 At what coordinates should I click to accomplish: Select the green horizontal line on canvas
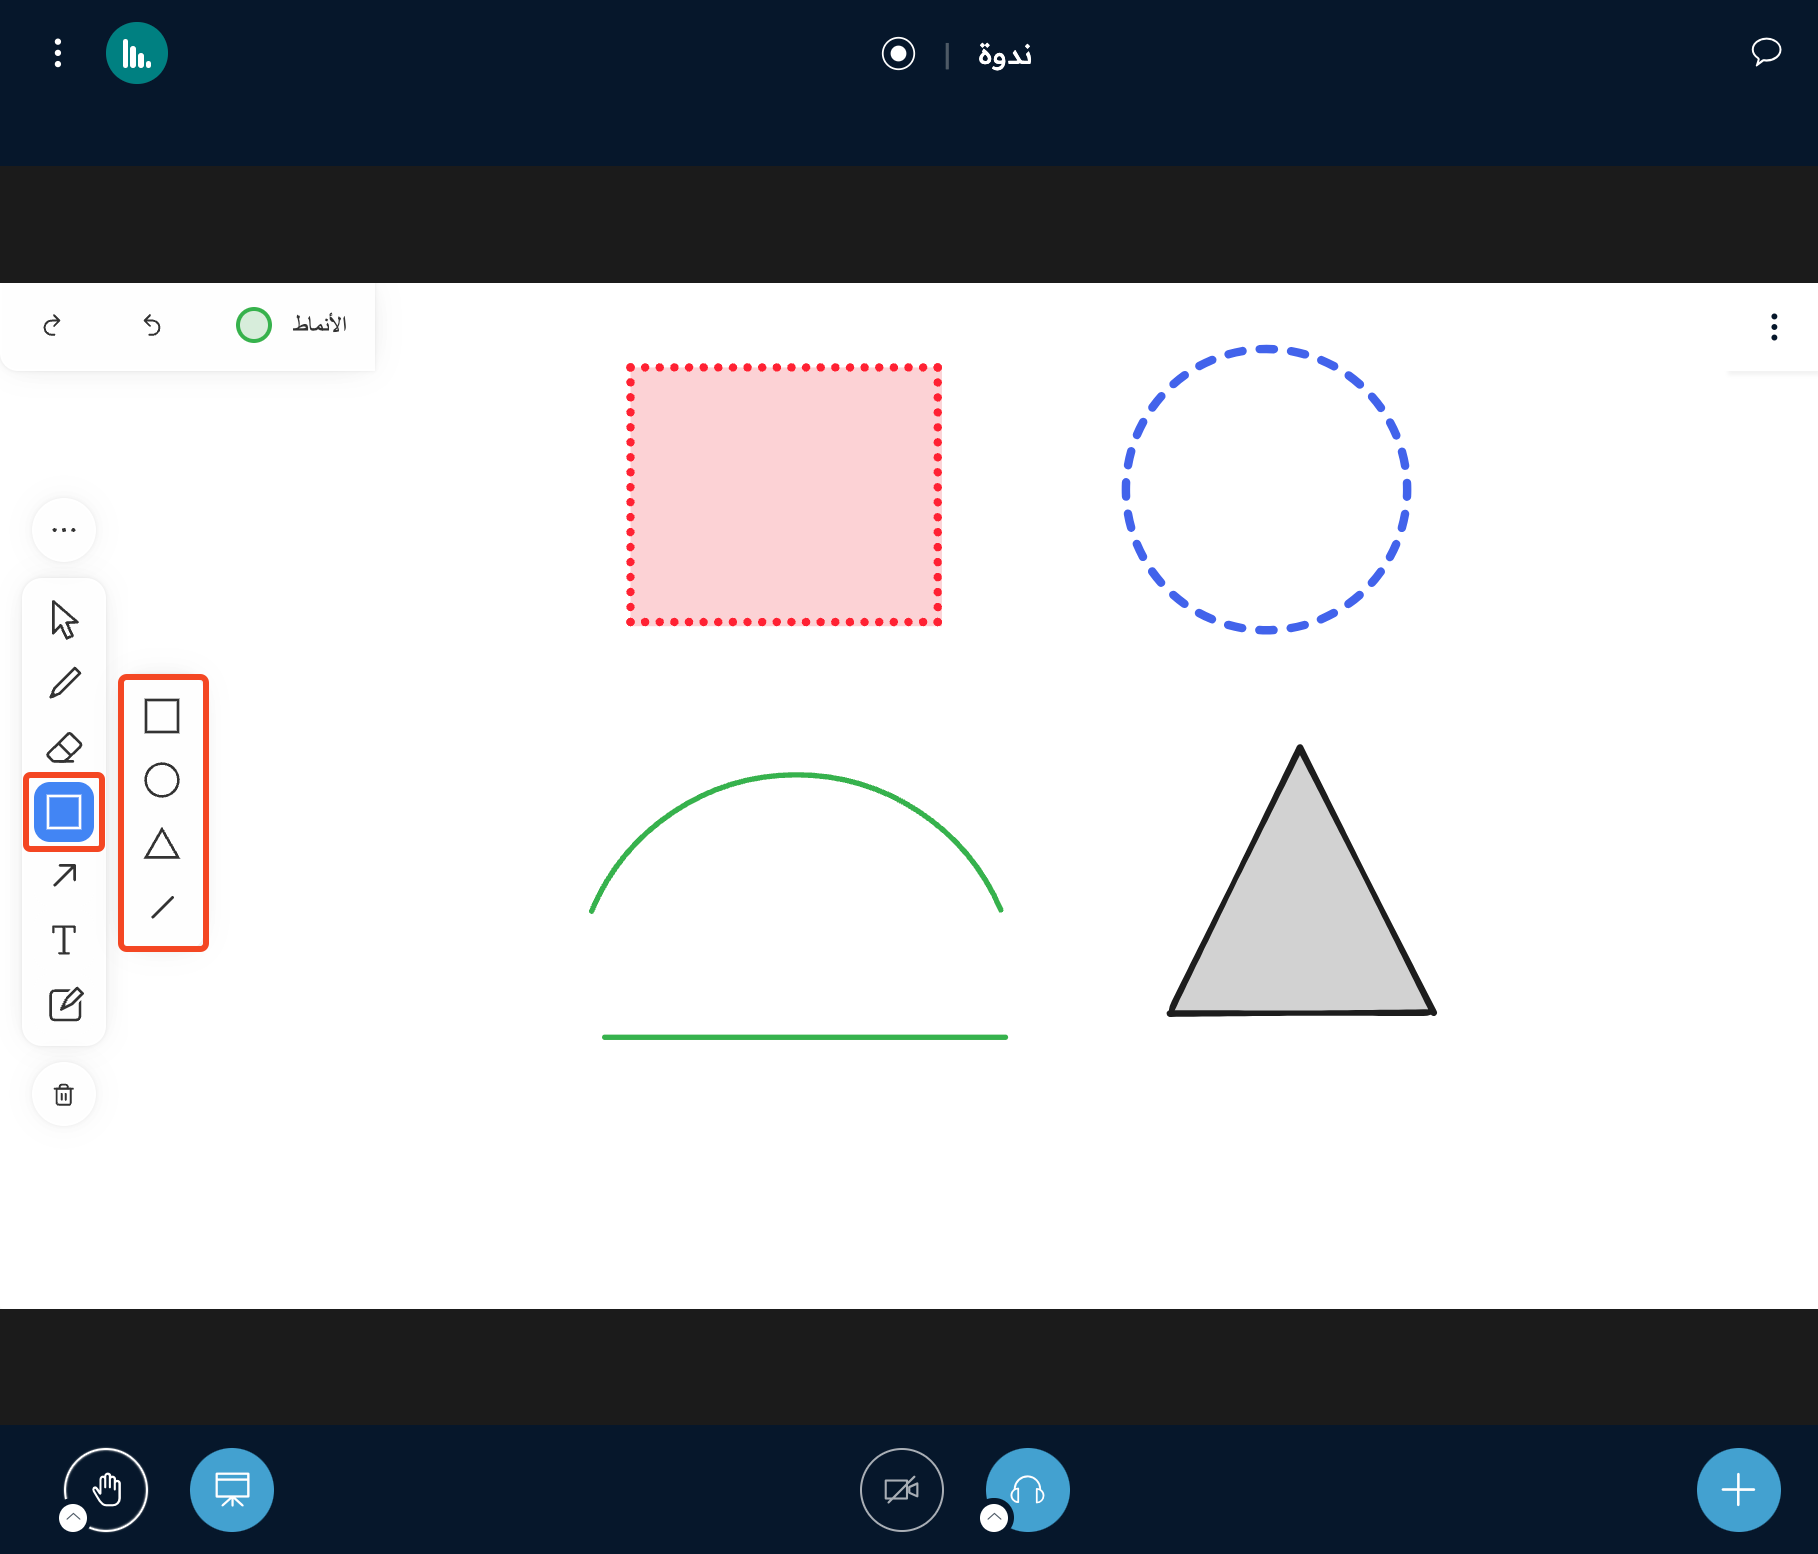point(805,1037)
